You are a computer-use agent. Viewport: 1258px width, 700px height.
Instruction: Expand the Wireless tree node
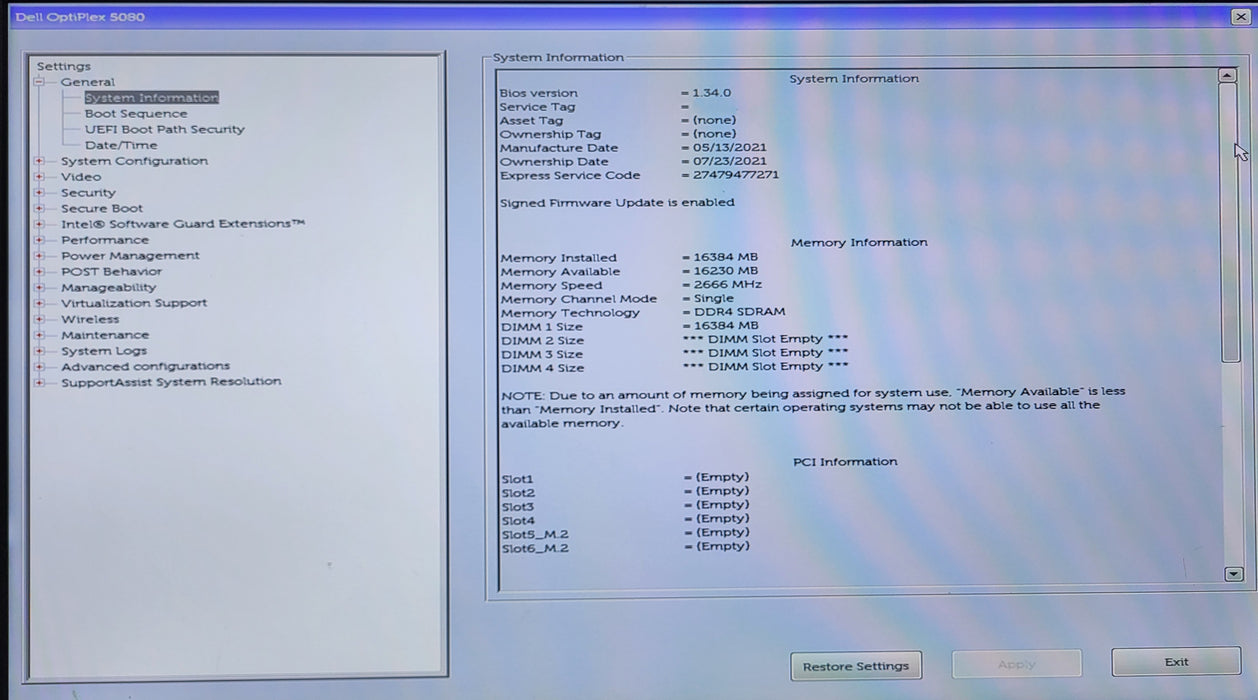tap(39, 319)
